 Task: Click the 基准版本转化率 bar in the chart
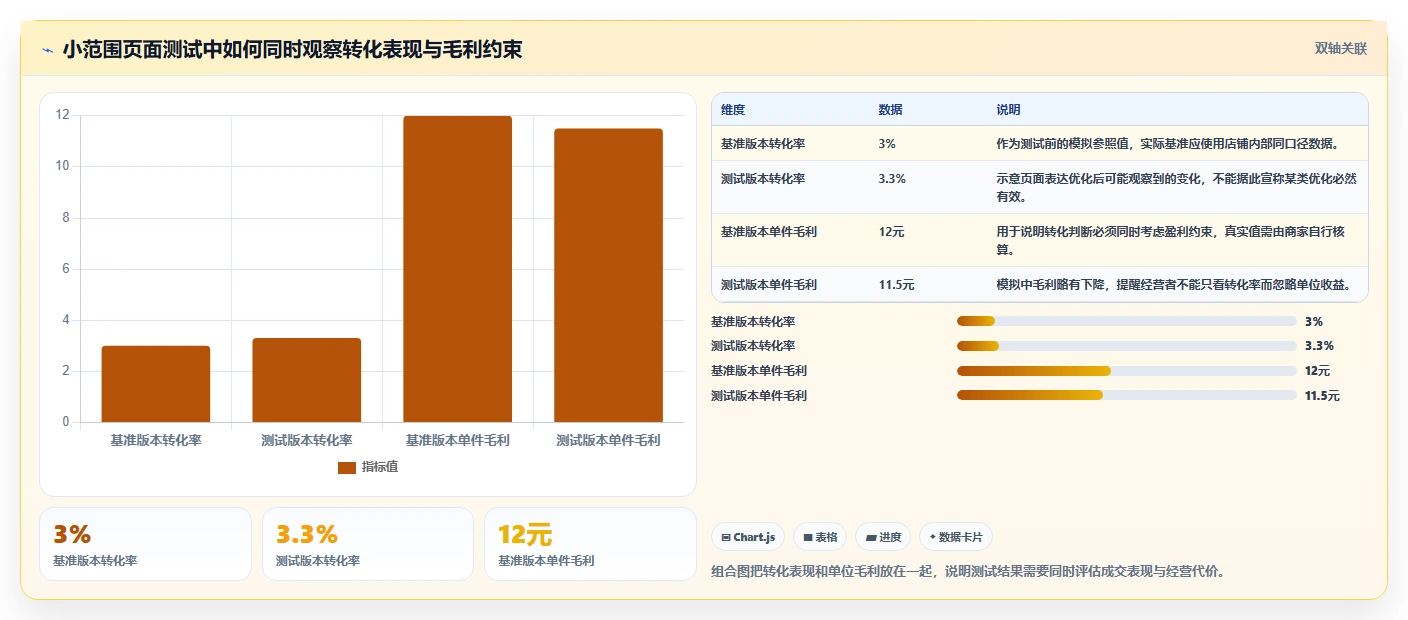[x=156, y=384]
